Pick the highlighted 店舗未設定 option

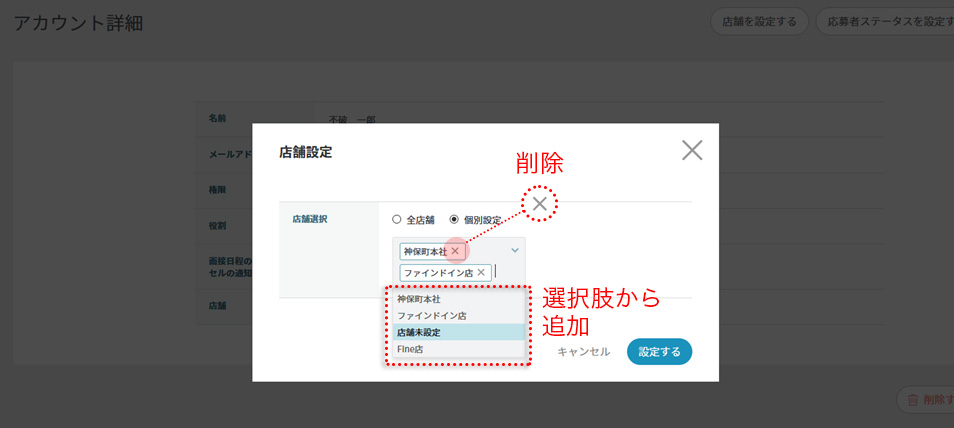418,332
